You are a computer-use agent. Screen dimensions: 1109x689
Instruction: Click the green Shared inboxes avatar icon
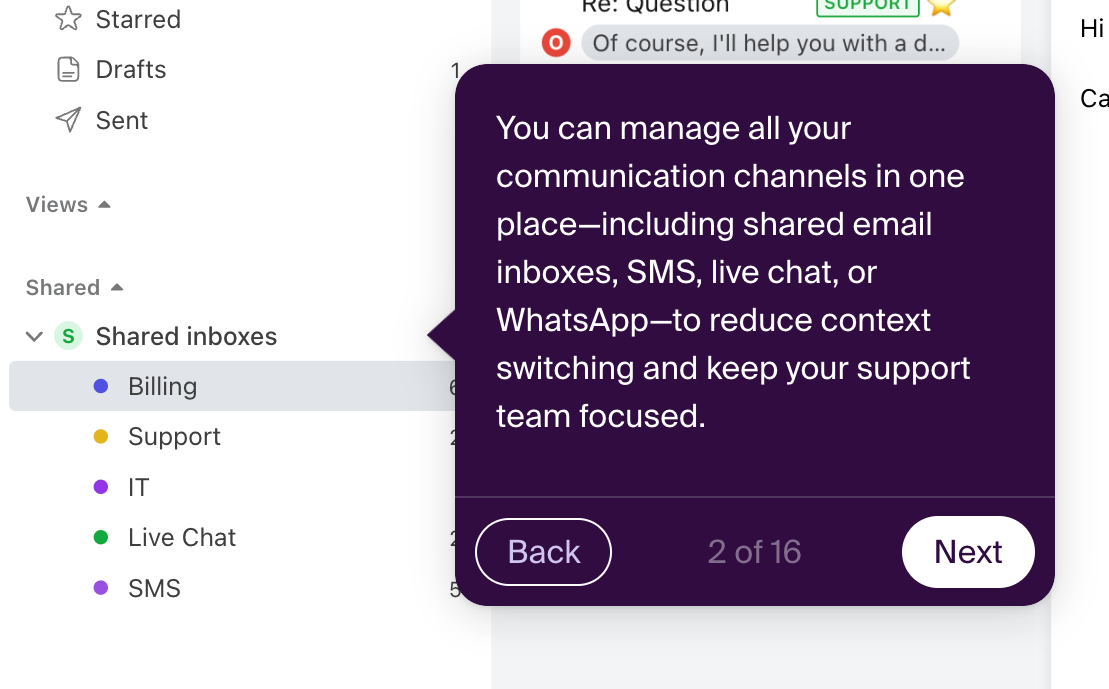click(x=68, y=337)
